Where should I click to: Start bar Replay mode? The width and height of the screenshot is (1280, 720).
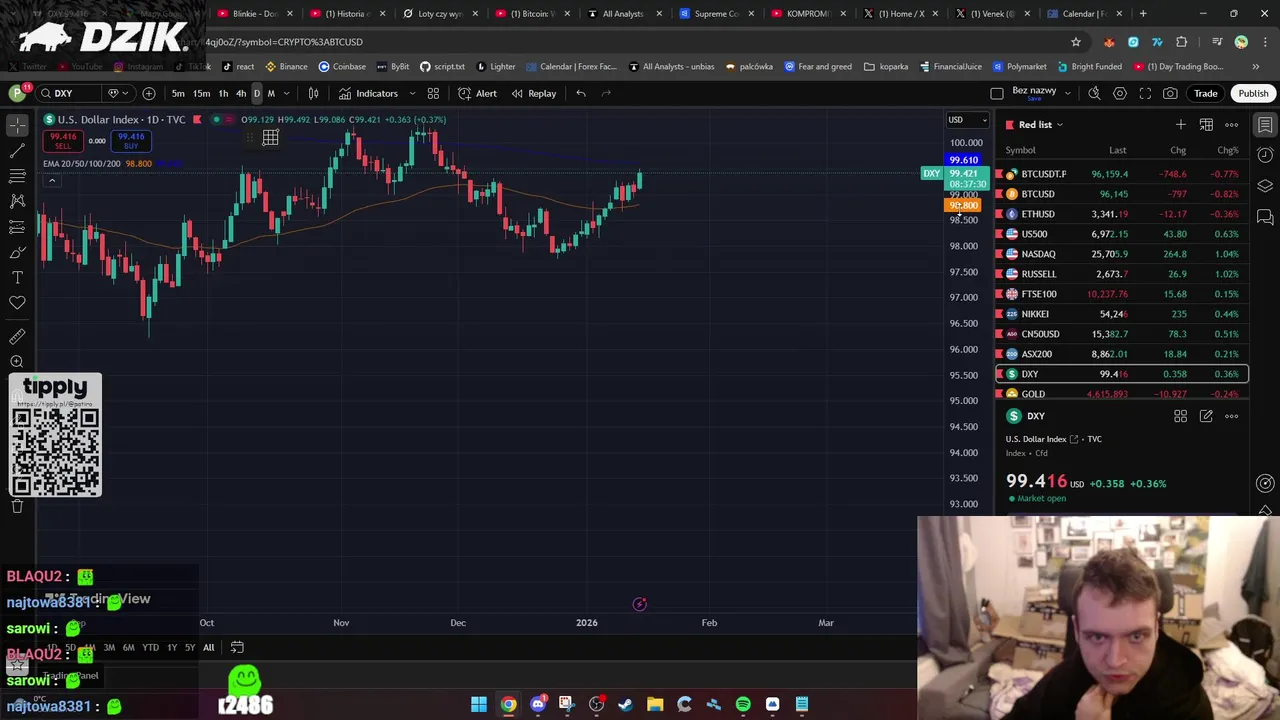point(534,93)
